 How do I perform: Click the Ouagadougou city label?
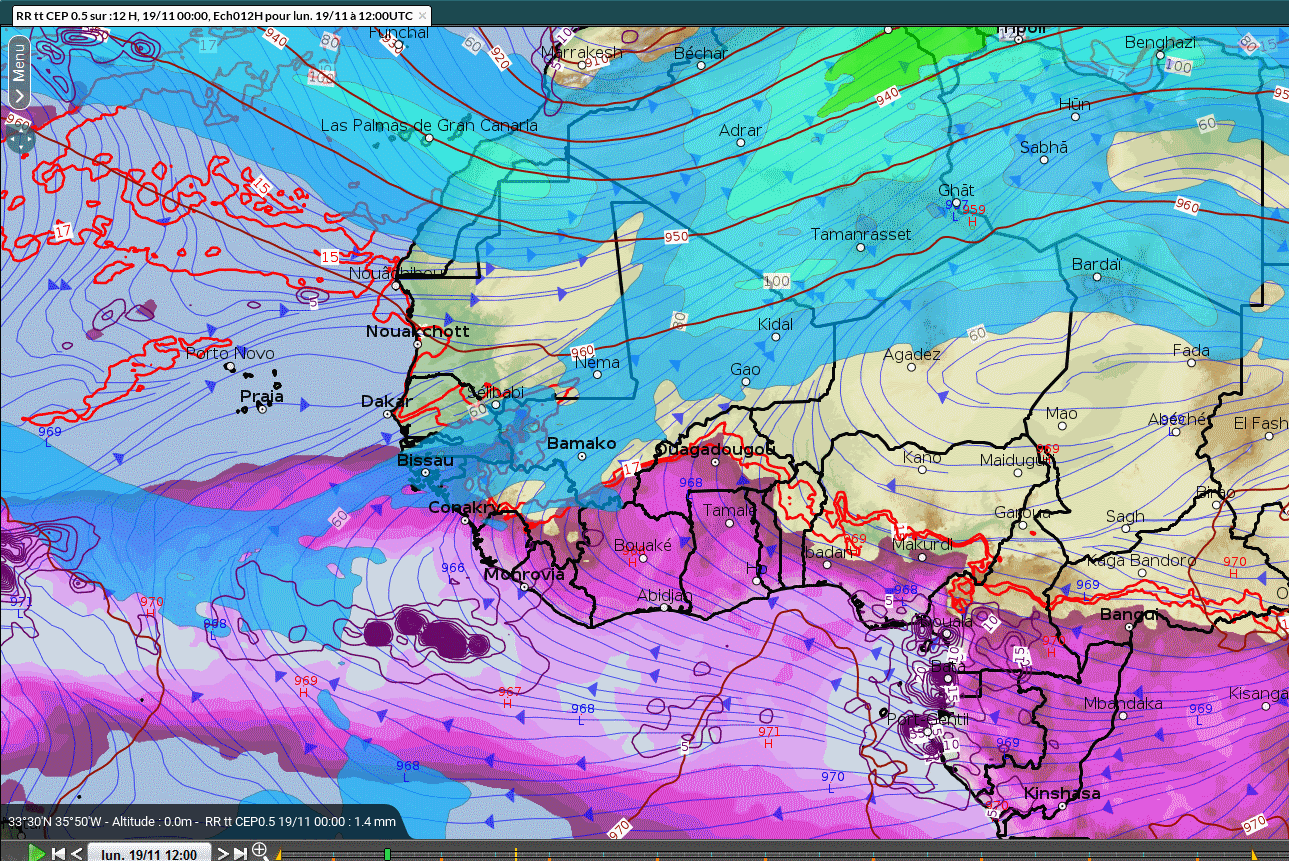(714, 450)
